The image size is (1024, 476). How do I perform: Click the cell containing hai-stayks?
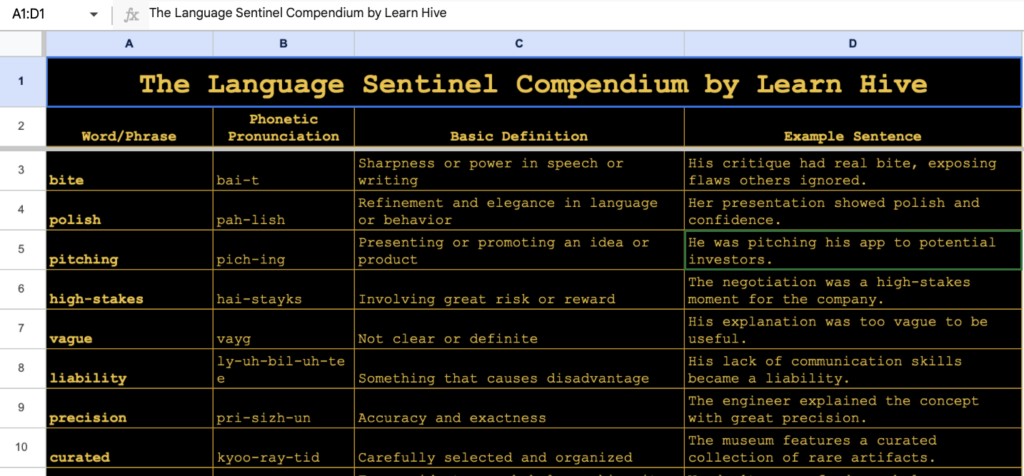pyautogui.click(x=283, y=289)
